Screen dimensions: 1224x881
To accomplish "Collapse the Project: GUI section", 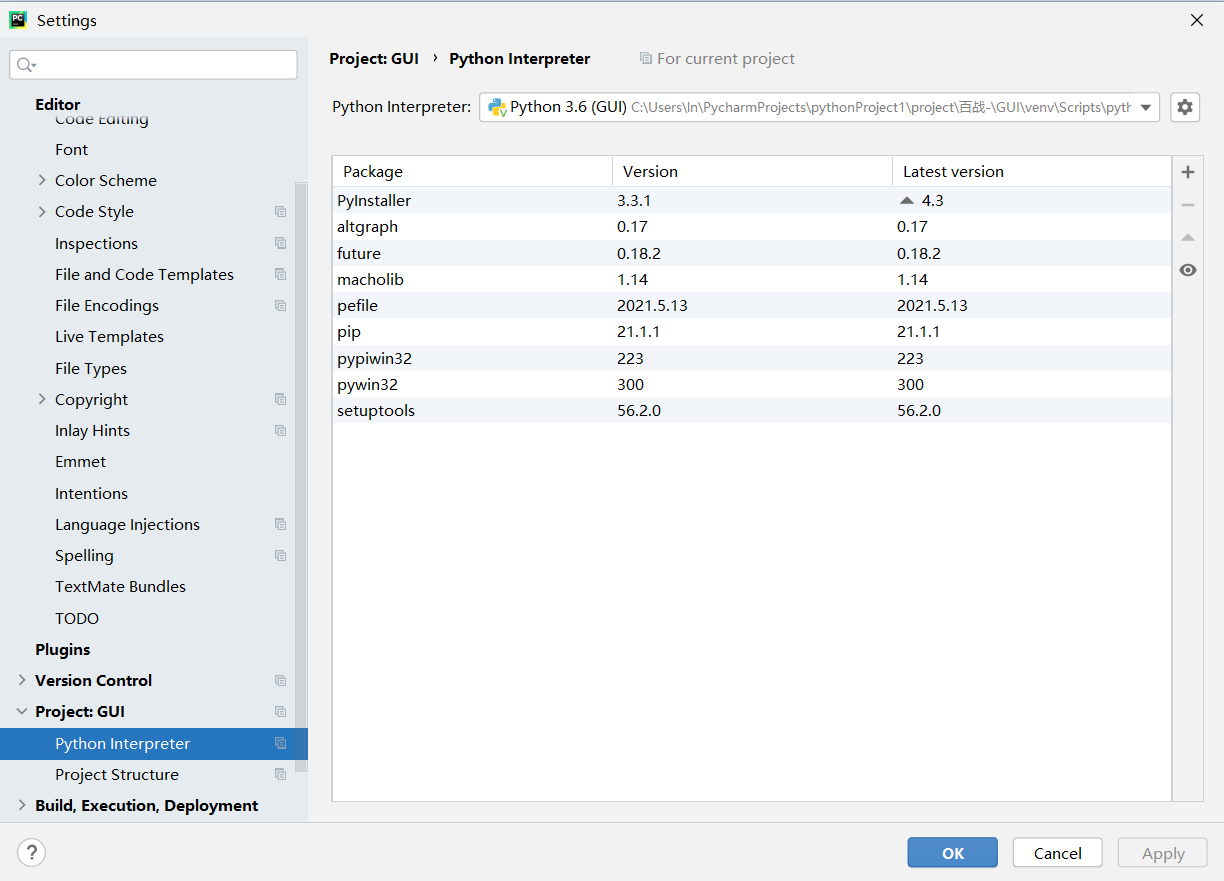I will [22, 711].
